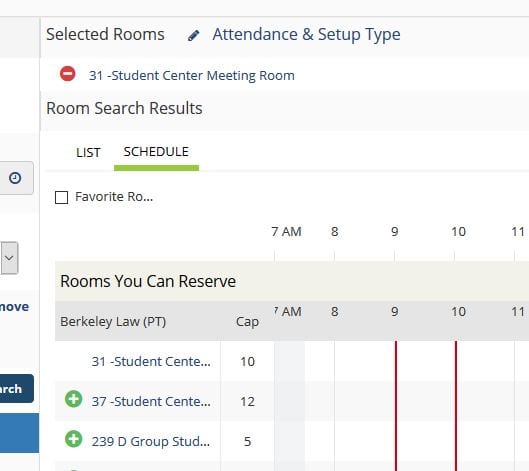Click the dark blue Search button

coord(17,388)
